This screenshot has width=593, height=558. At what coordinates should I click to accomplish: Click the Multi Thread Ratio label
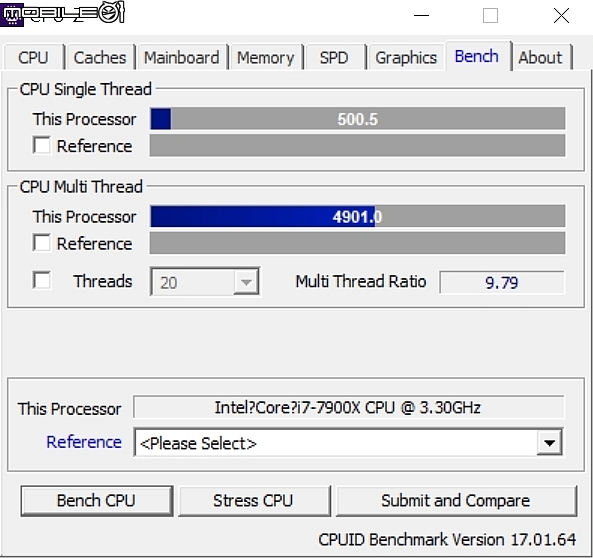pyautogui.click(x=361, y=281)
